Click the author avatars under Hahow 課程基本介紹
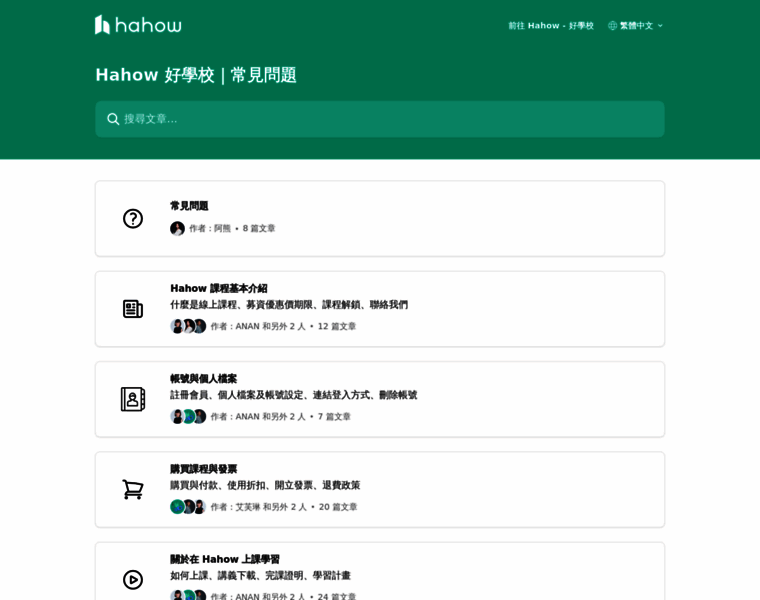Image resolution: width=760 pixels, height=600 pixels. tap(188, 326)
